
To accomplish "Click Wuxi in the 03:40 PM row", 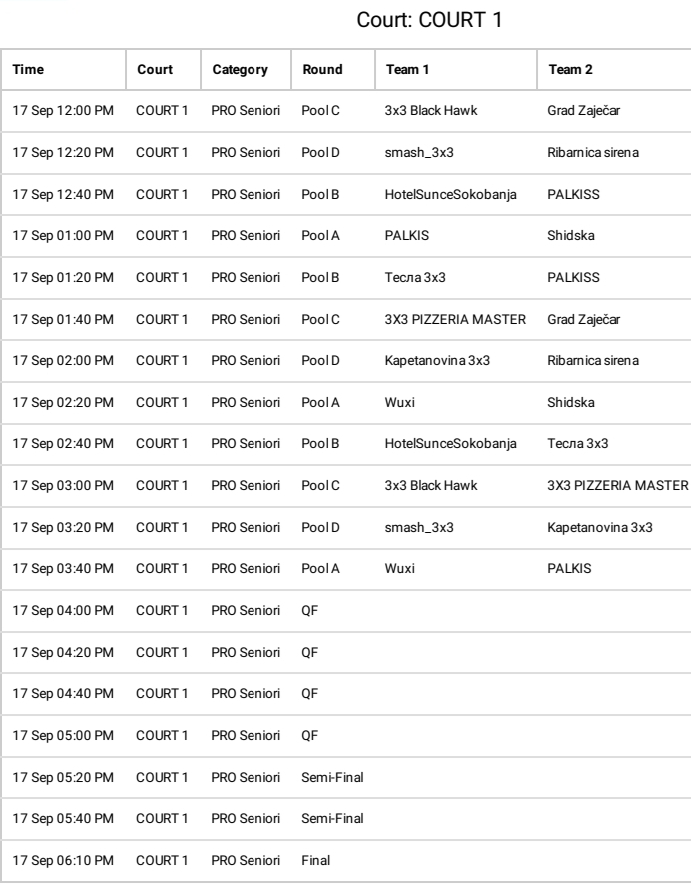I will (399, 567).
